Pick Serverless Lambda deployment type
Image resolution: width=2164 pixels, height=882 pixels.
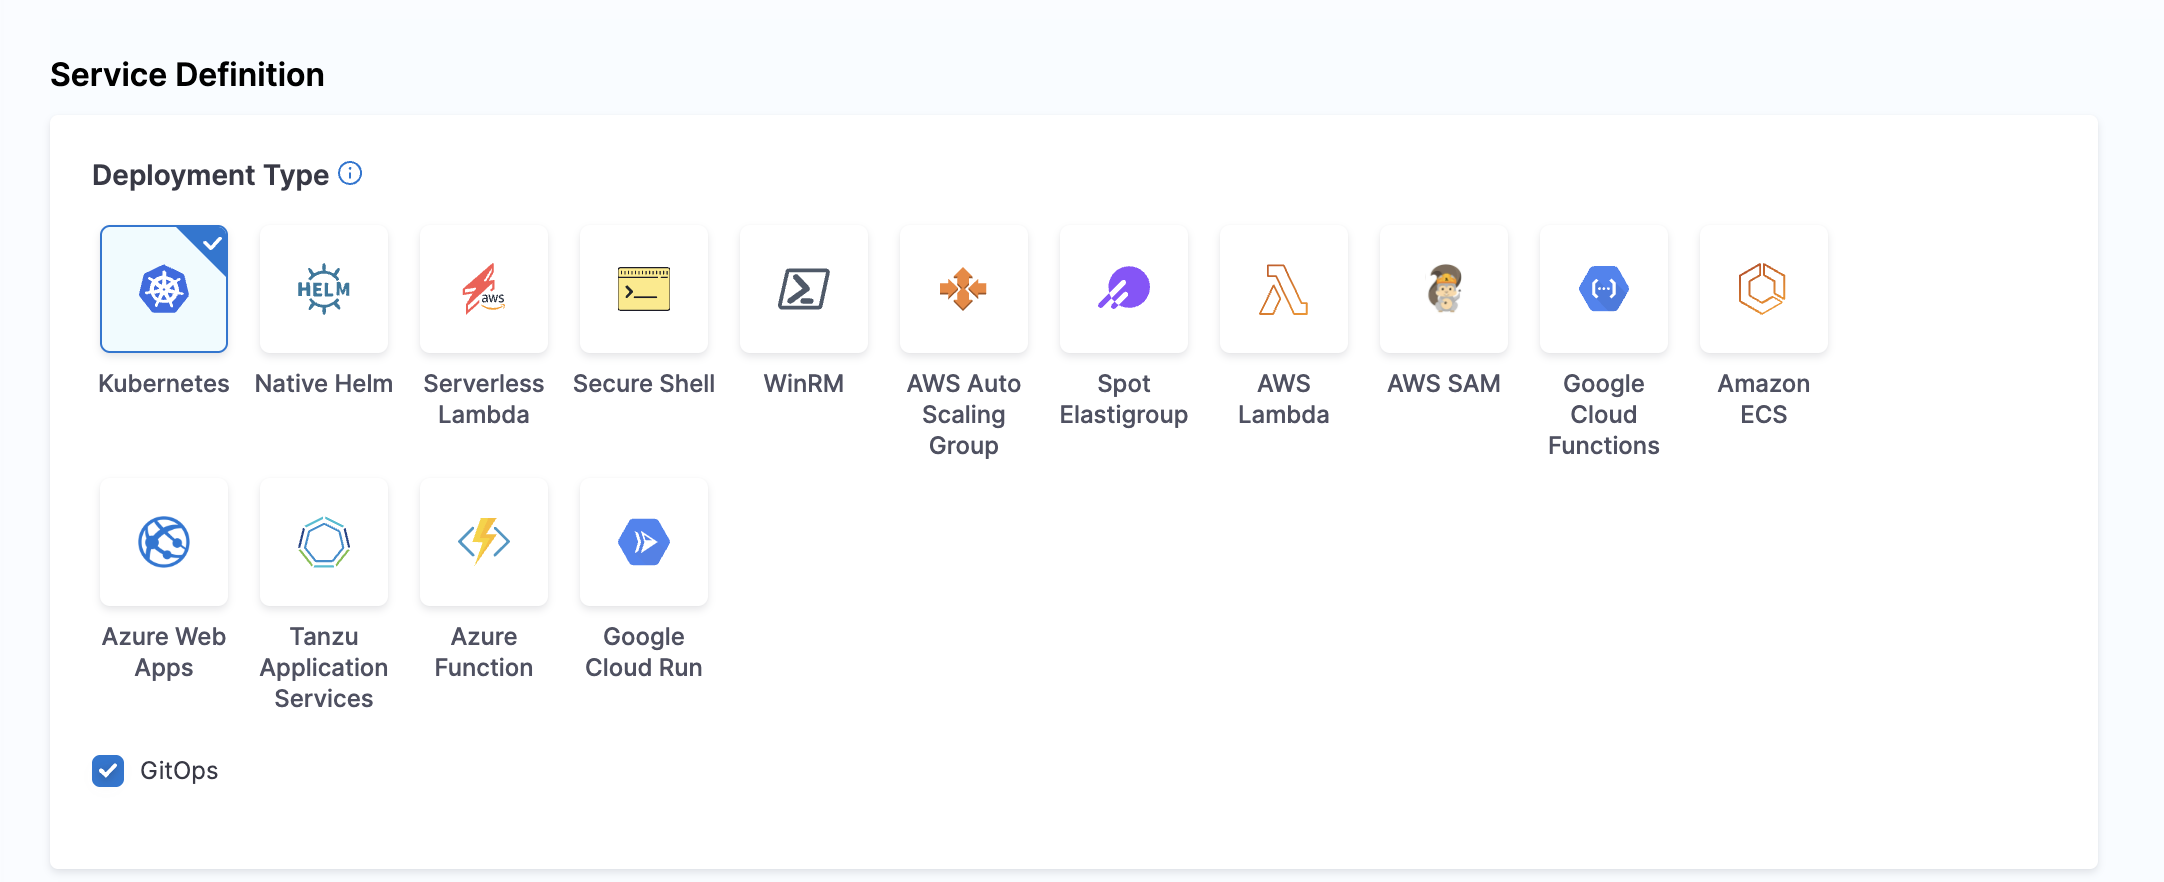coord(484,289)
